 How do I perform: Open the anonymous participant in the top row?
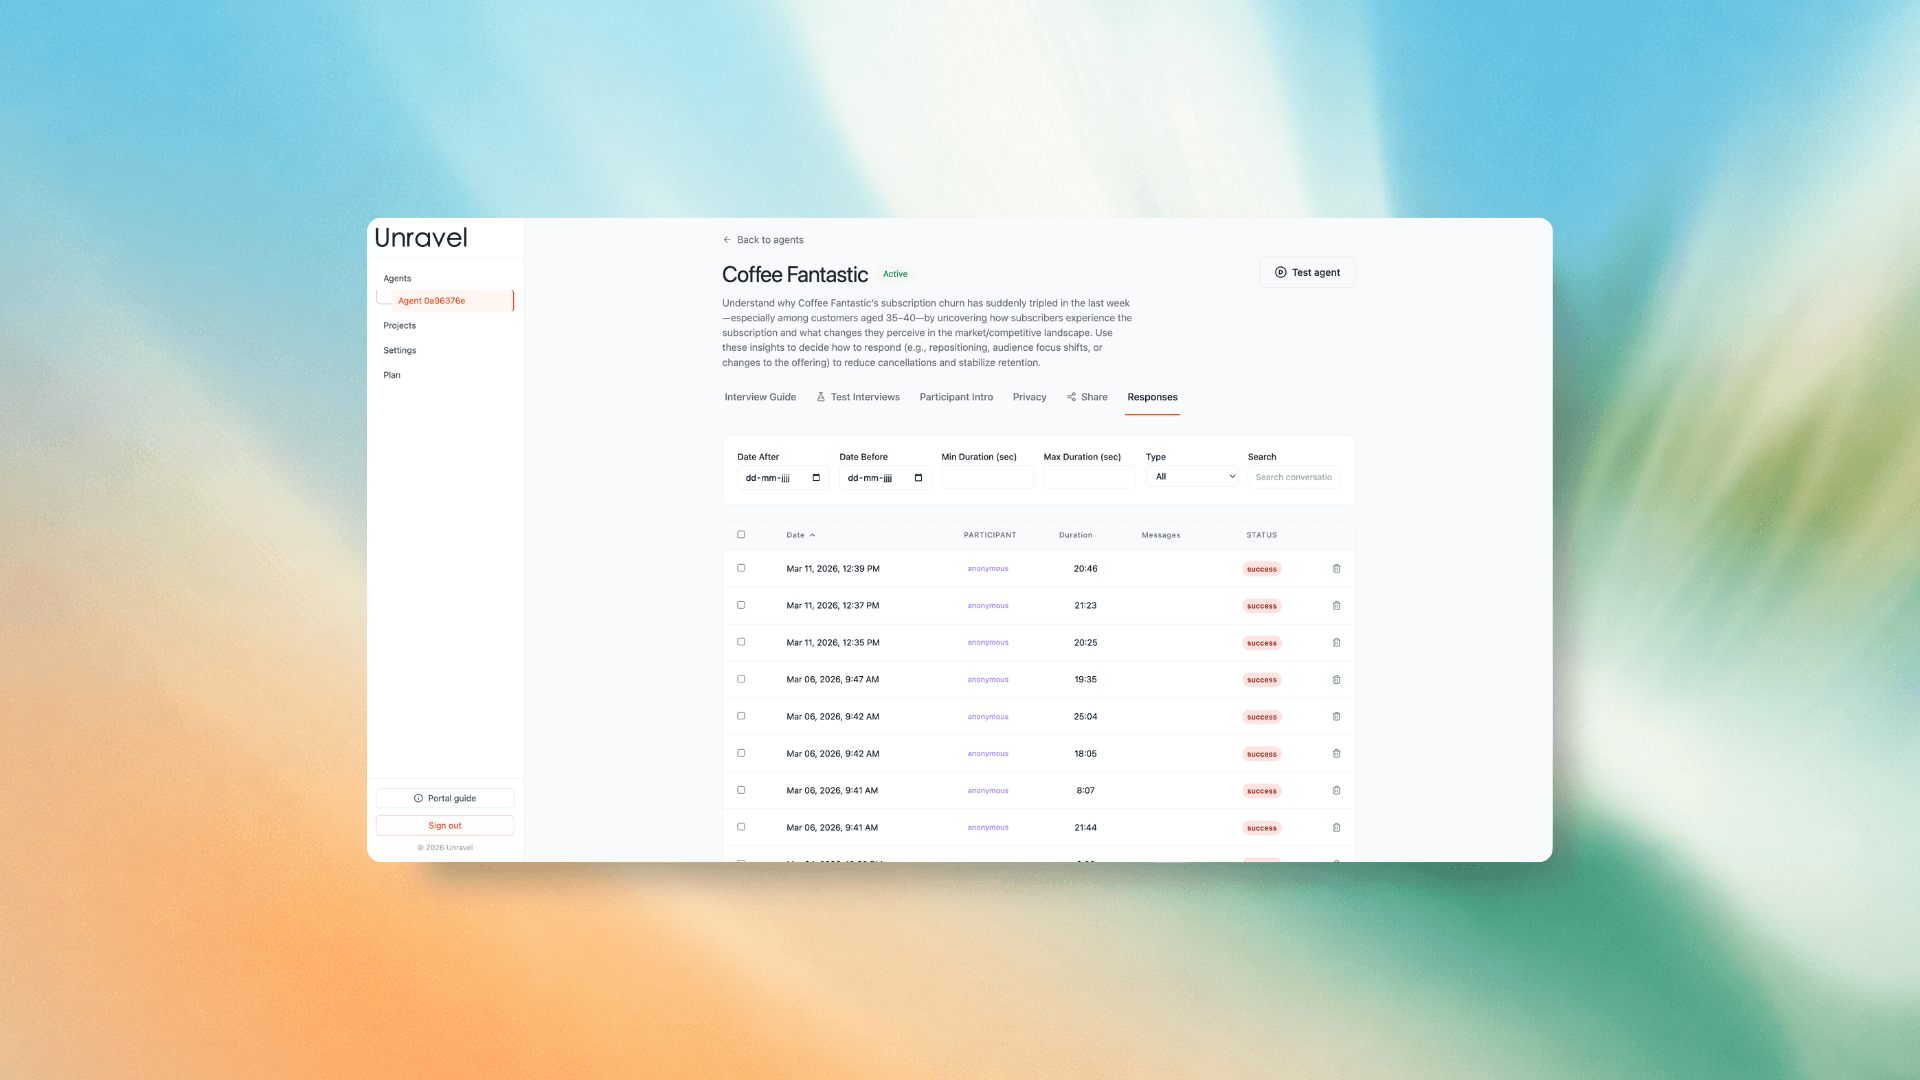pyautogui.click(x=987, y=568)
